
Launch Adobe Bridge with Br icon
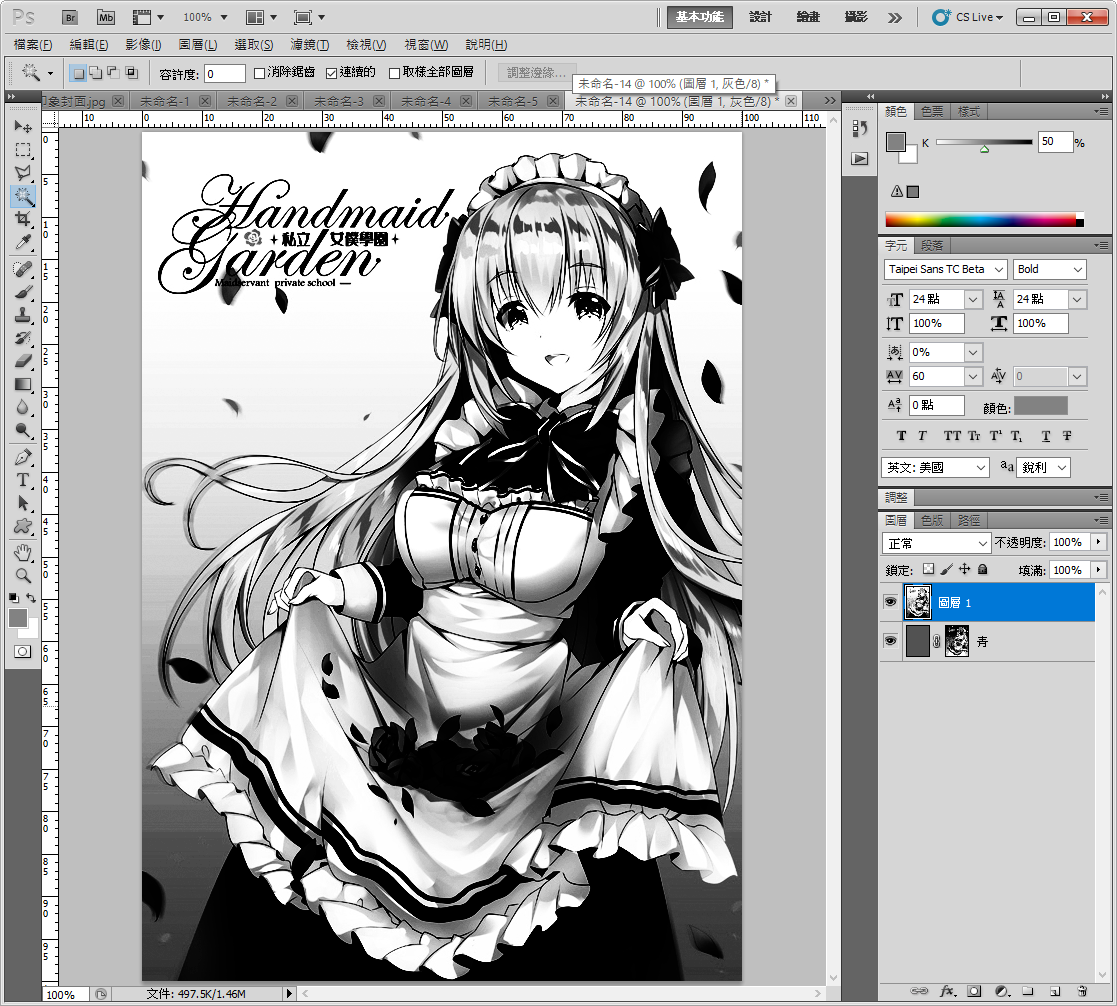click(70, 17)
